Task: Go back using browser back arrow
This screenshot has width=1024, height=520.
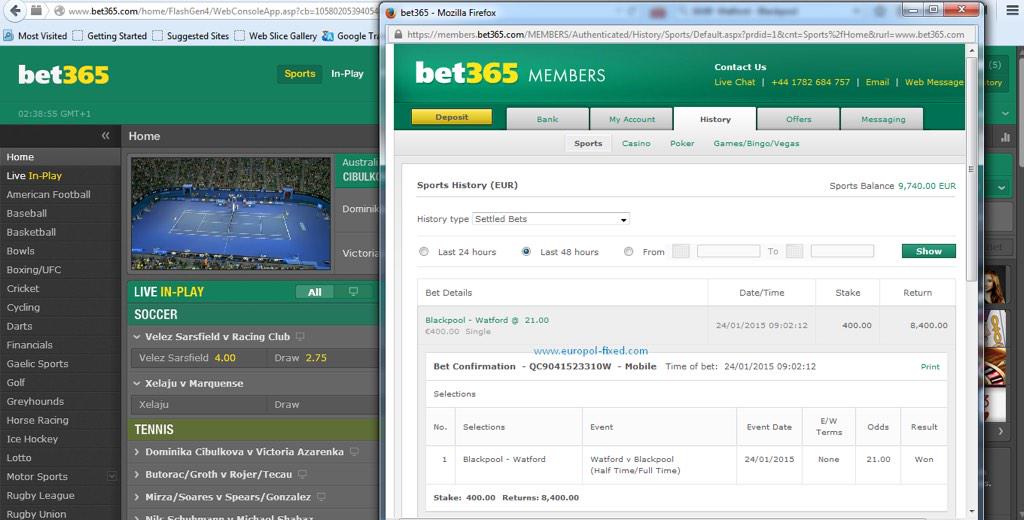Action: pyautogui.click(x=14, y=10)
